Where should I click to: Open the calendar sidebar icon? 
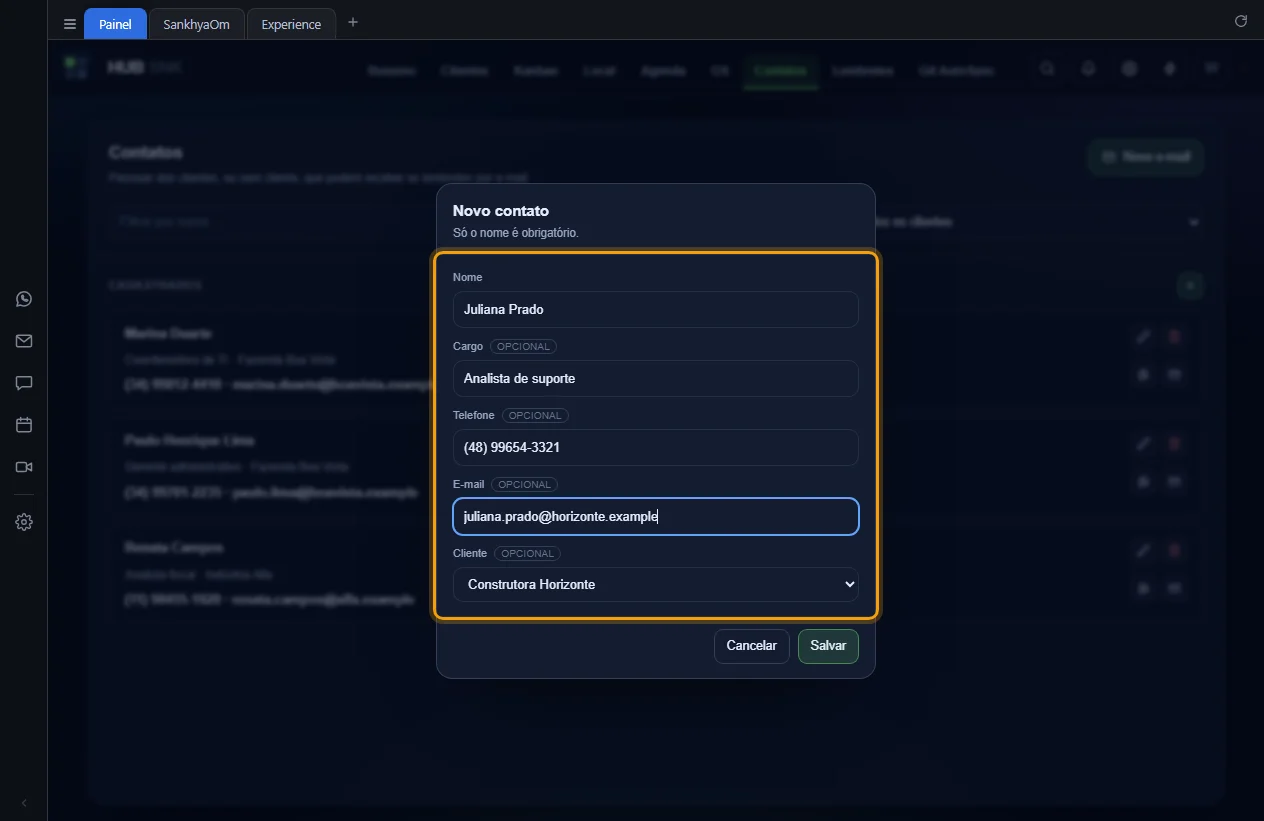point(24,425)
